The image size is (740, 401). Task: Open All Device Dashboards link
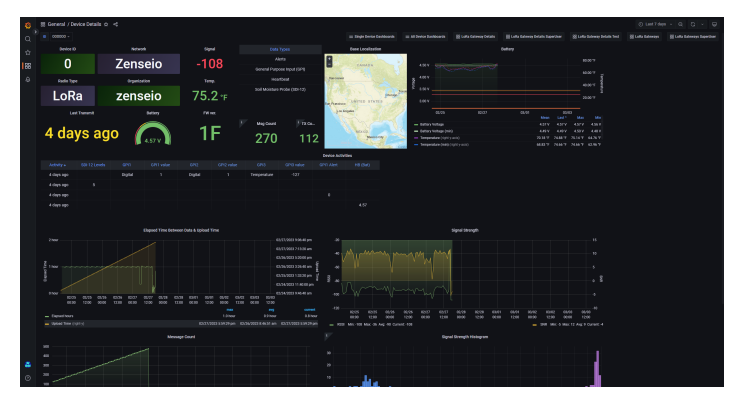pyautogui.click(x=426, y=36)
